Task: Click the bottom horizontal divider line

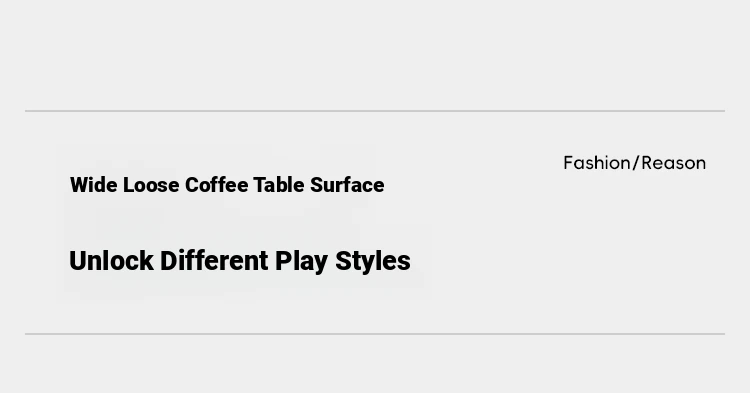Action: coord(375,334)
